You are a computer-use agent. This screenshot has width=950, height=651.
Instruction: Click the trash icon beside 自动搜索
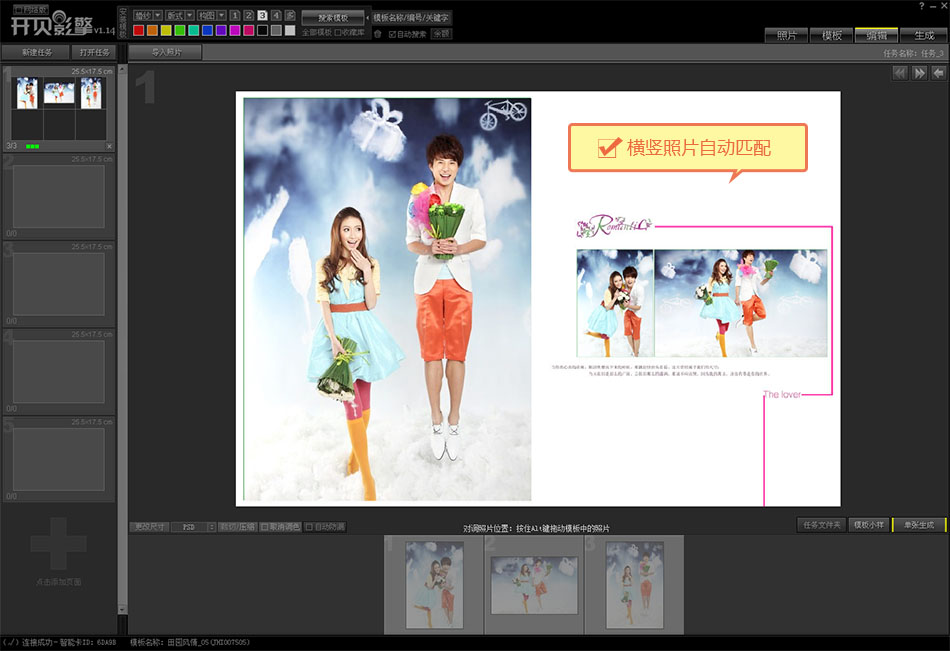point(378,33)
